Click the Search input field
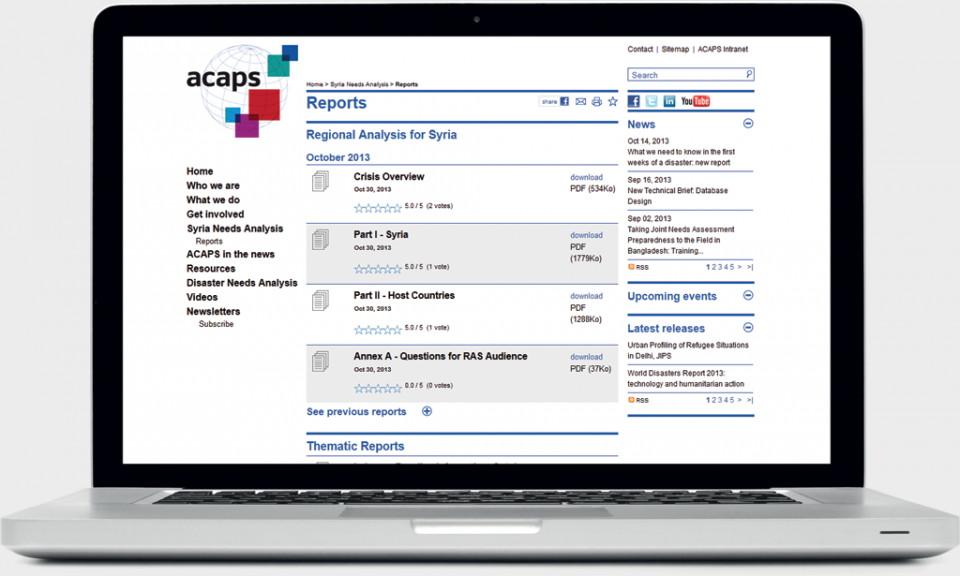 (x=685, y=75)
